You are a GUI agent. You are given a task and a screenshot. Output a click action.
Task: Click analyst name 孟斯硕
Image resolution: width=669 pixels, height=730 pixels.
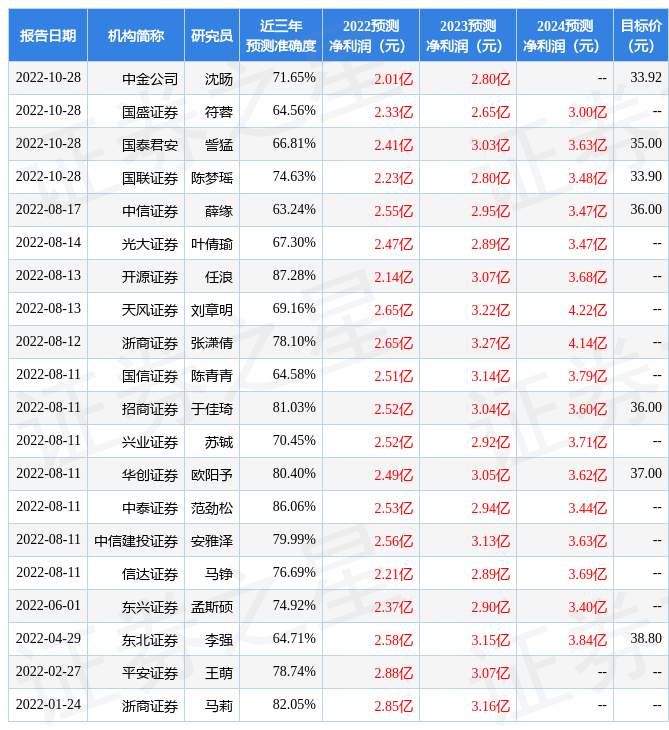[x=212, y=608]
